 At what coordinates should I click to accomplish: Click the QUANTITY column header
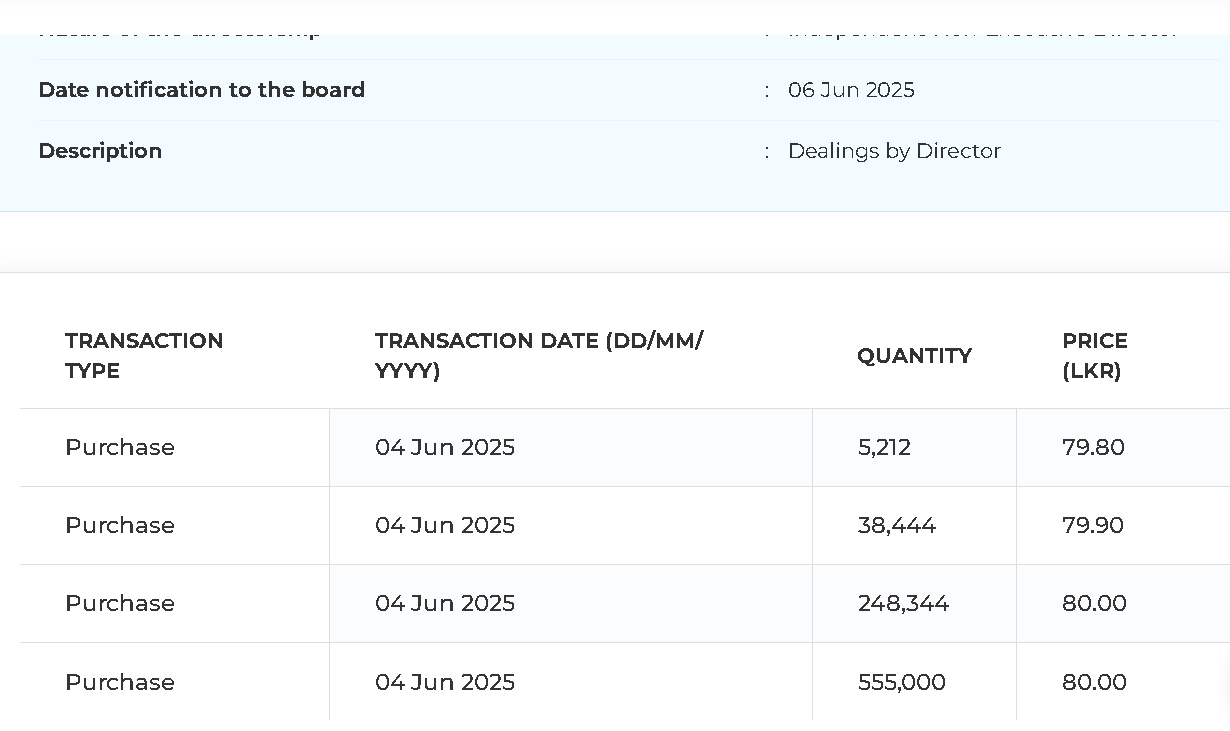pyautogui.click(x=914, y=356)
